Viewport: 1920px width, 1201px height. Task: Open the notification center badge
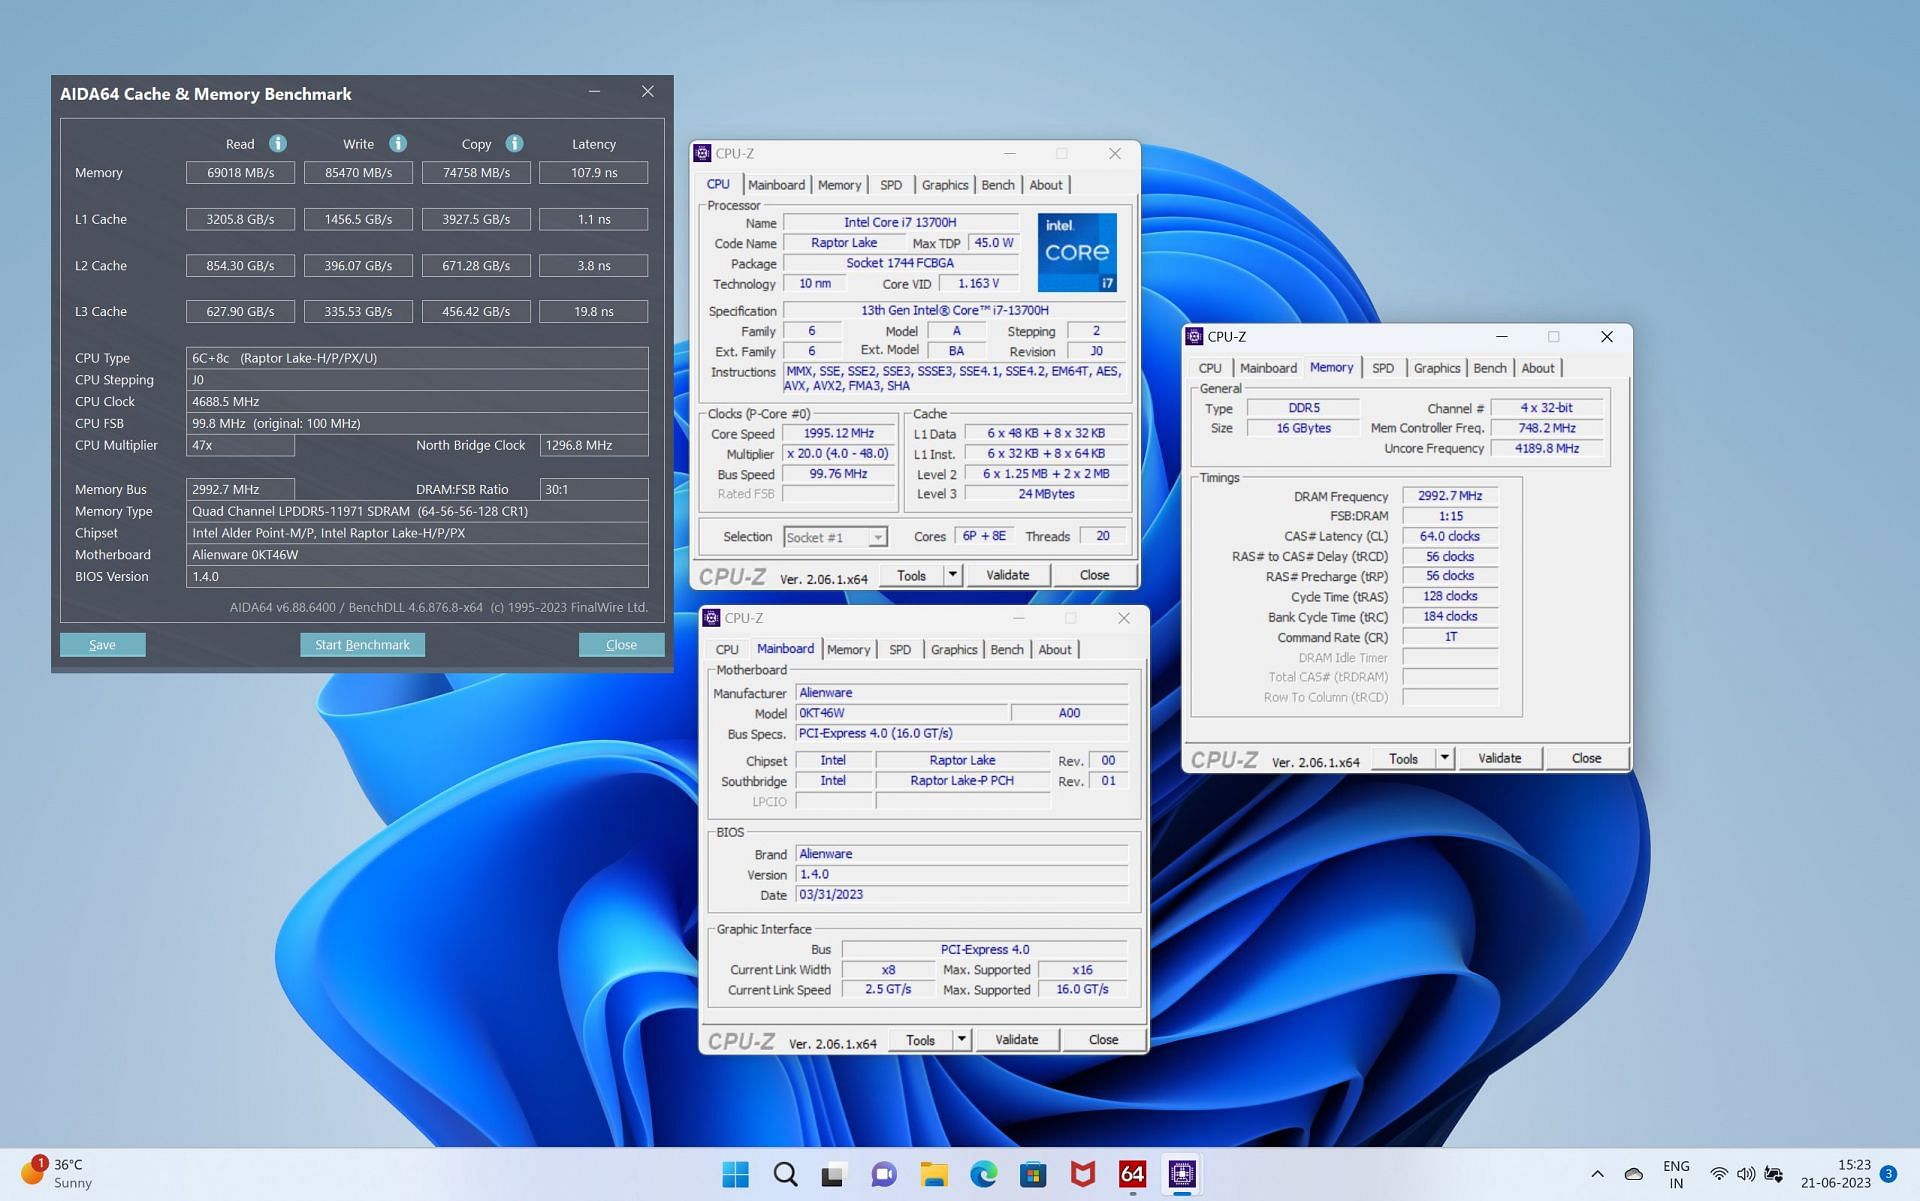[x=1888, y=1174]
